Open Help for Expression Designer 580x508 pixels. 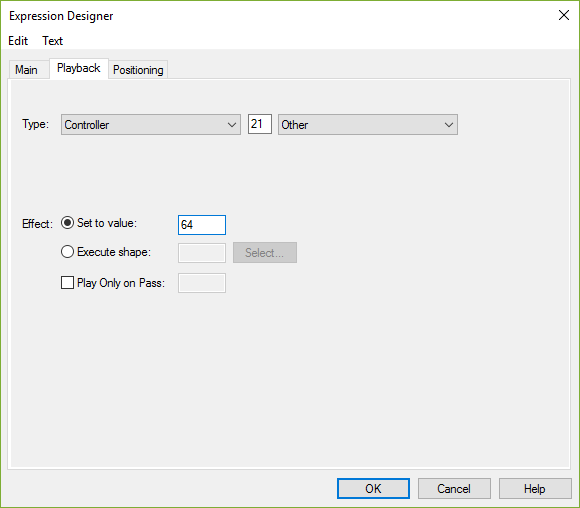pos(535,488)
